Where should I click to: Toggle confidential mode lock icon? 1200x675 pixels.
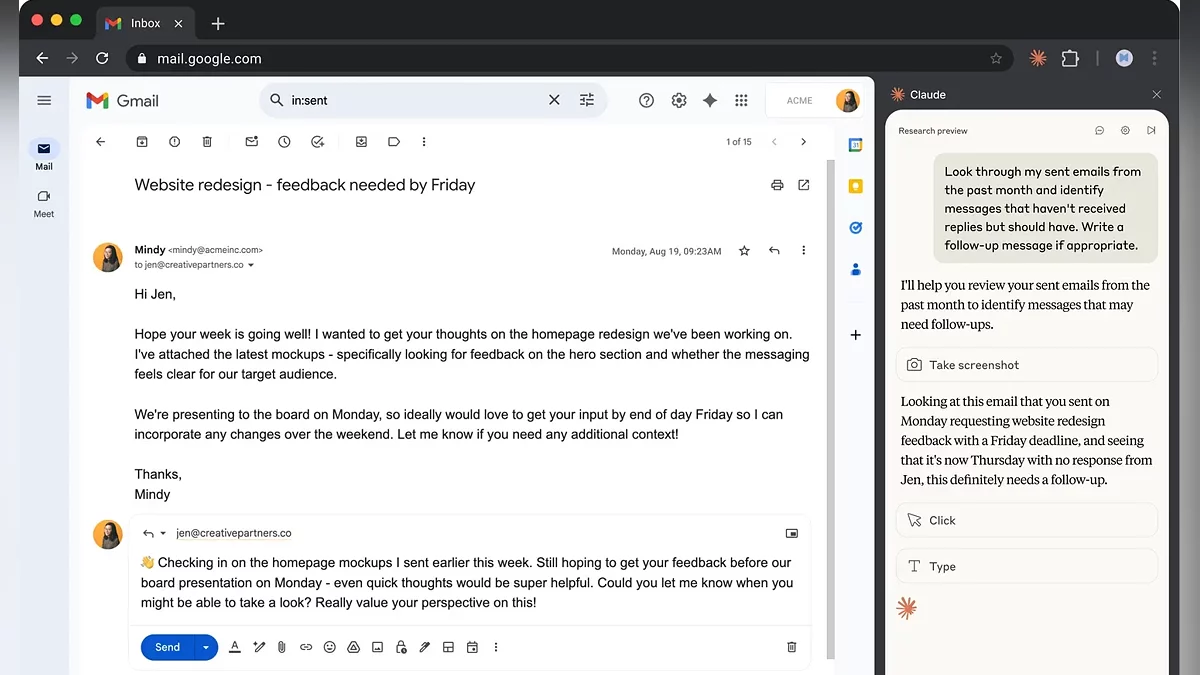click(x=401, y=647)
